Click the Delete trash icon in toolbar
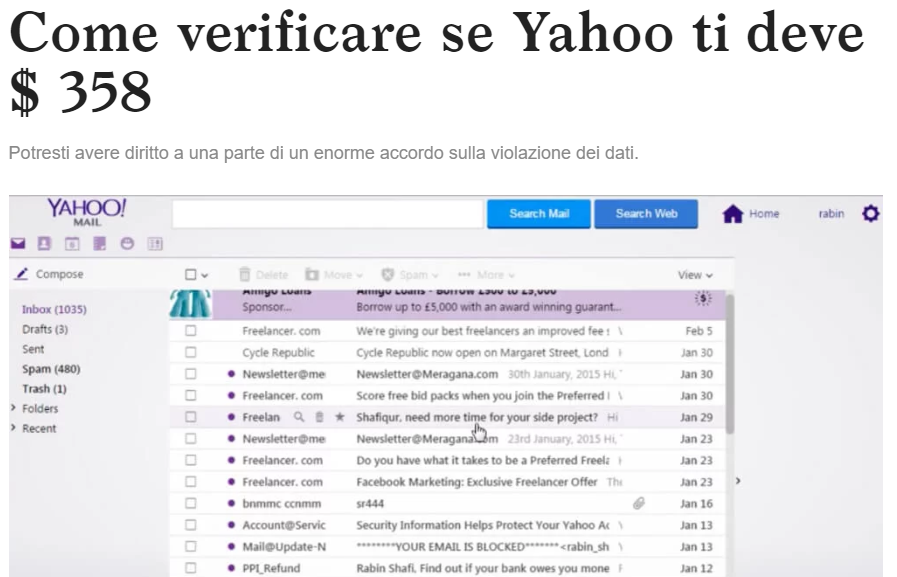Viewport: 897px width, 577px height. 245,274
